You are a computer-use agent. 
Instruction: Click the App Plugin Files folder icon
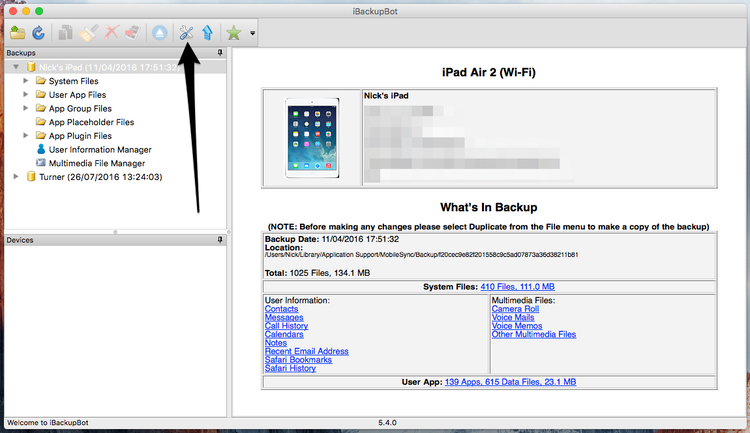click(41, 135)
